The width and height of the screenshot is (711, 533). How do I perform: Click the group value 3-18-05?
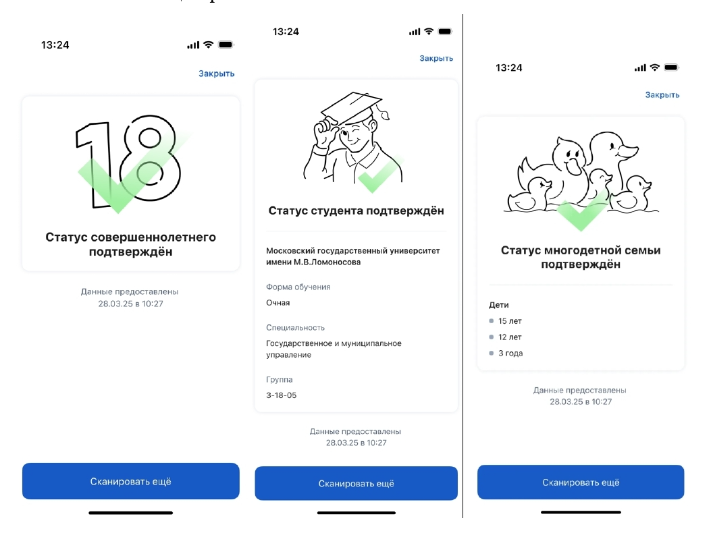(281, 395)
